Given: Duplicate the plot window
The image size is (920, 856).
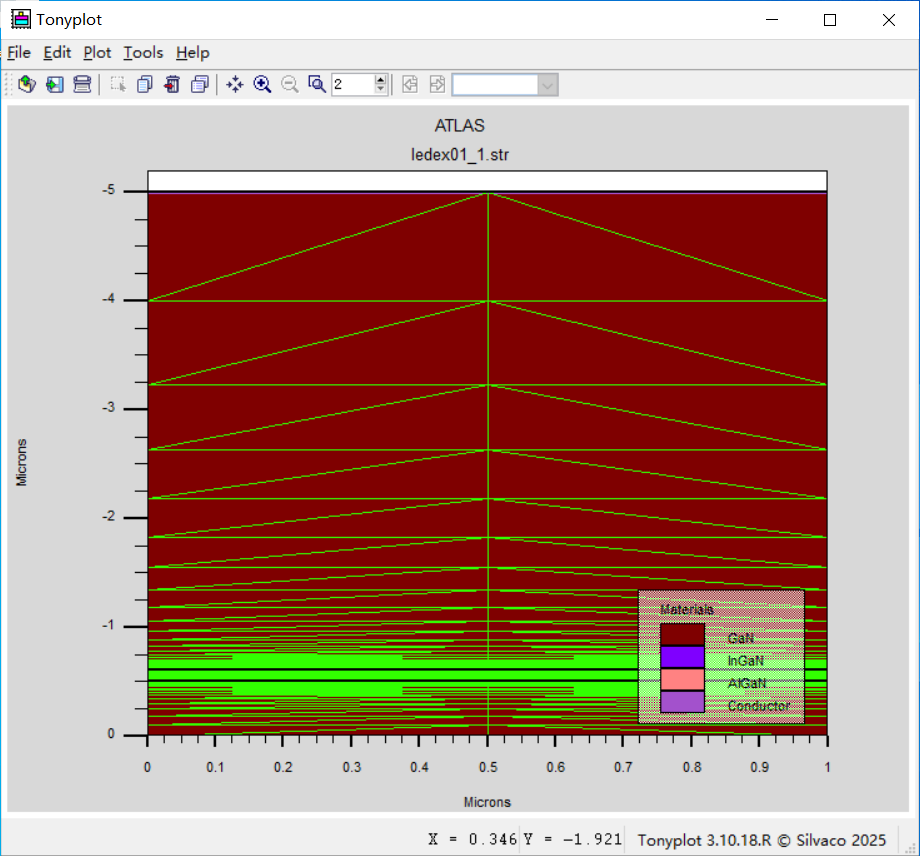Looking at the screenshot, I should click(200, 84).
